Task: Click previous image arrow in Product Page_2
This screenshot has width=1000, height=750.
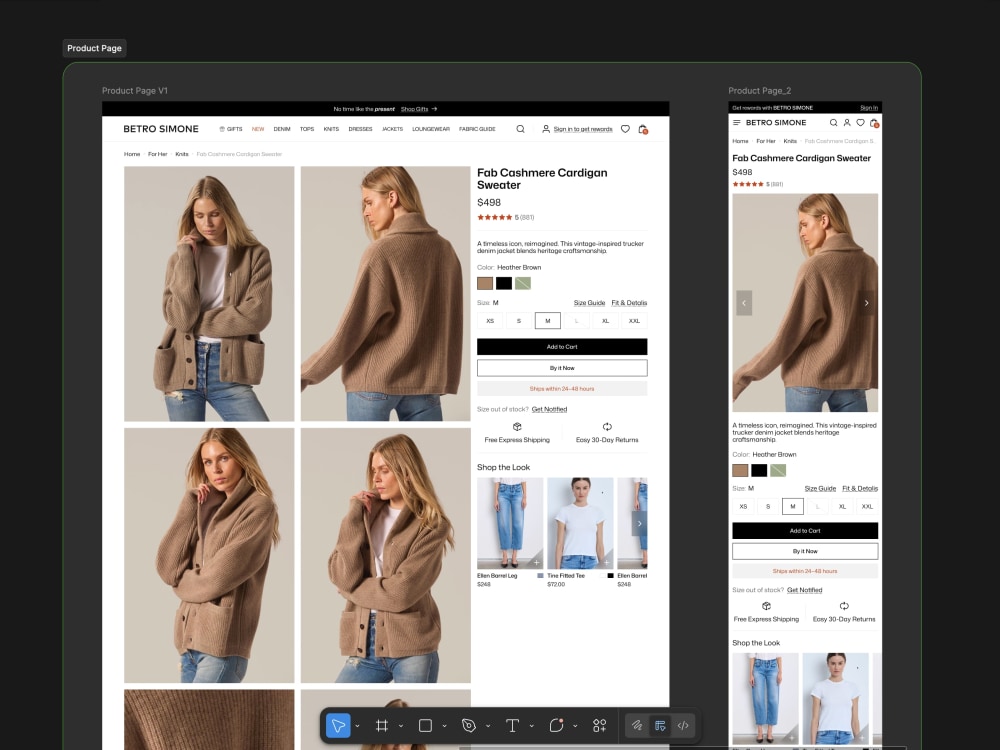Action: tap(744, 303)
